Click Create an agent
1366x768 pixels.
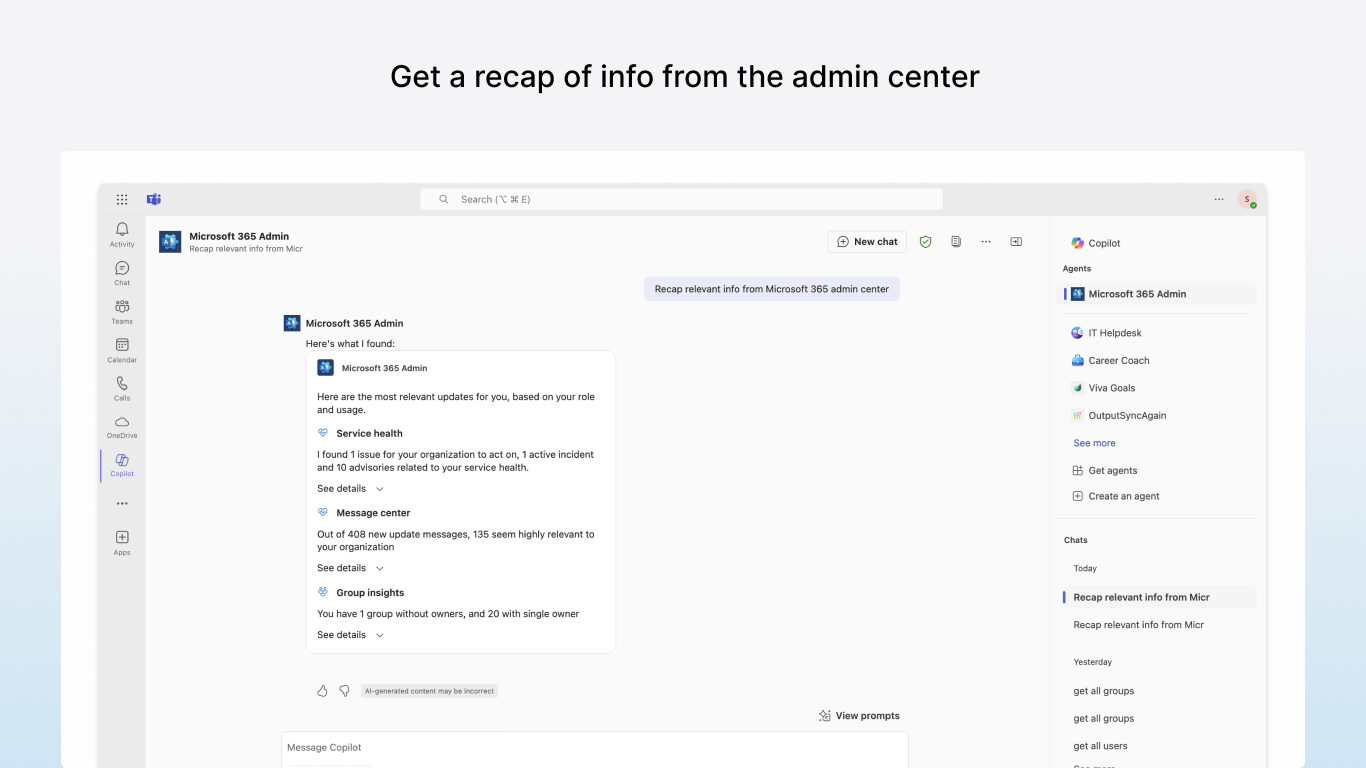(1116, 496)
